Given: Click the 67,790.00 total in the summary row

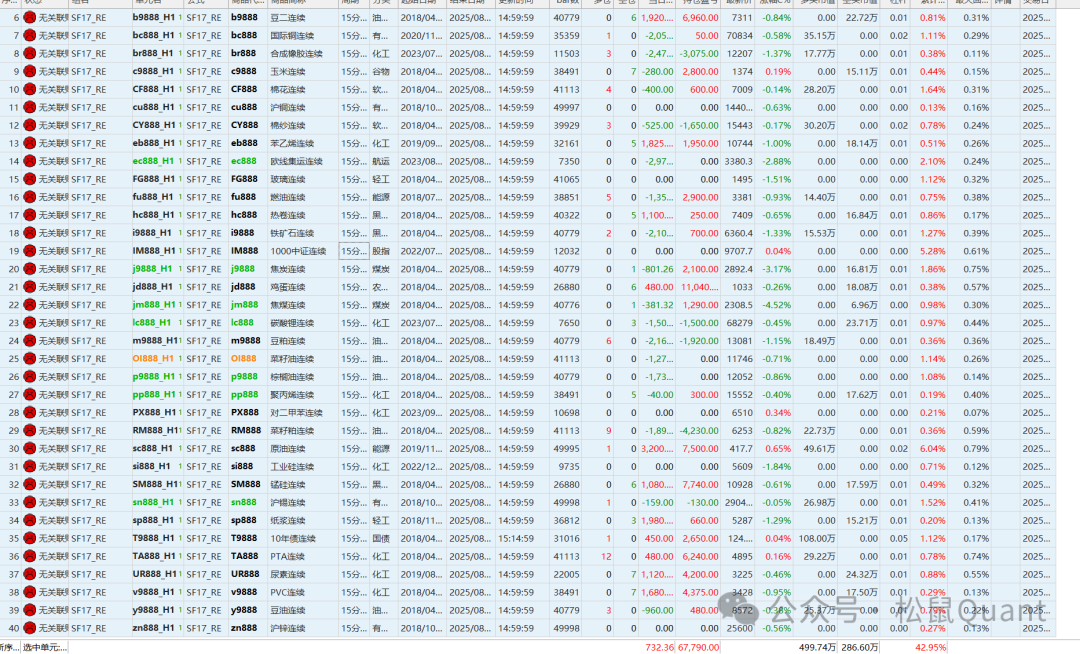Looking at the screenshot, I should [x=698, y=647].
